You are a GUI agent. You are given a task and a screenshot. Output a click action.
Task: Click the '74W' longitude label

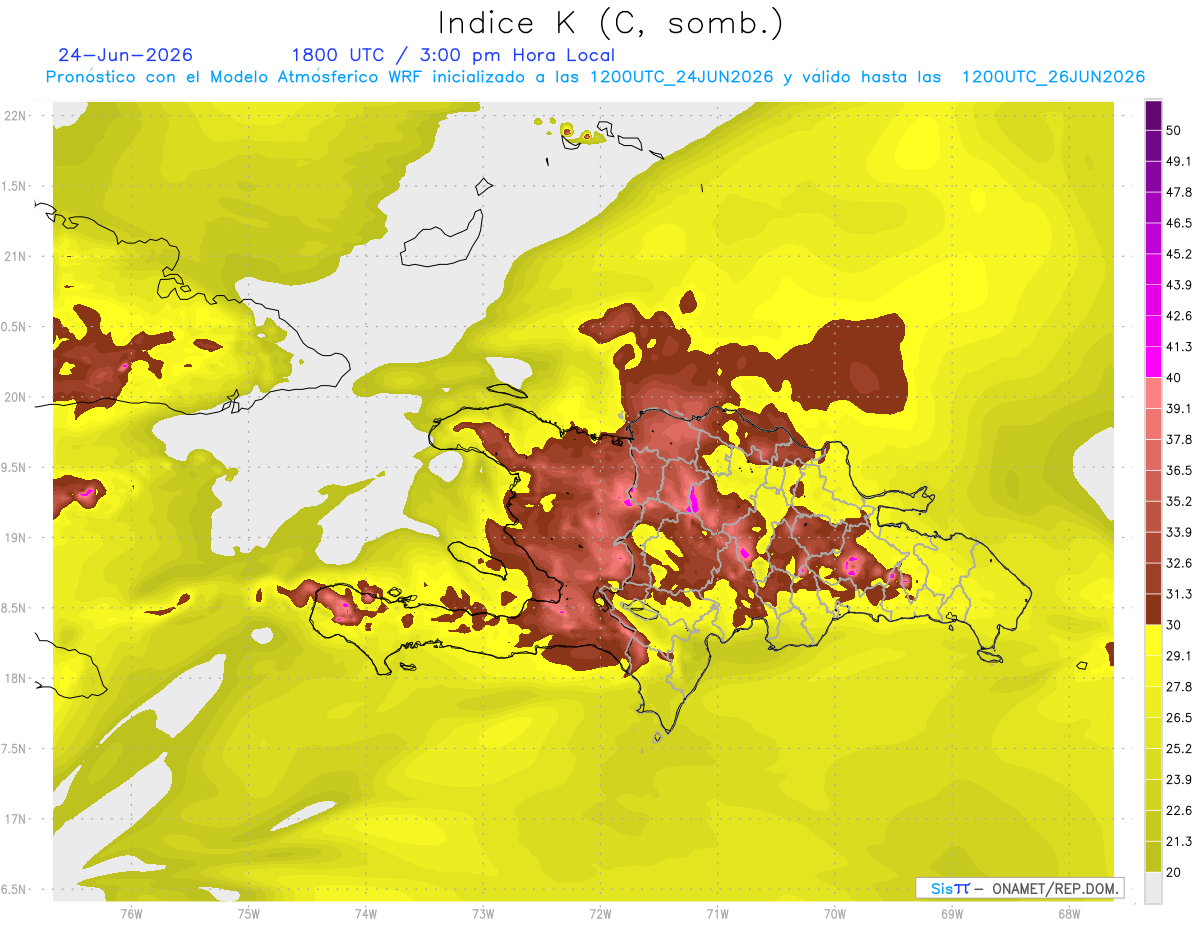pyautogui.click(x=366, y=913)
